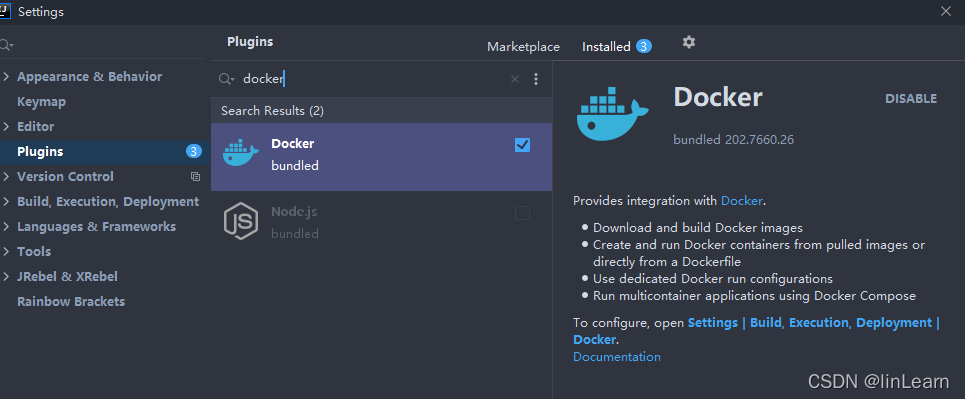Open the Keymap settings page
965x399 pixels.
pos(41,102)
